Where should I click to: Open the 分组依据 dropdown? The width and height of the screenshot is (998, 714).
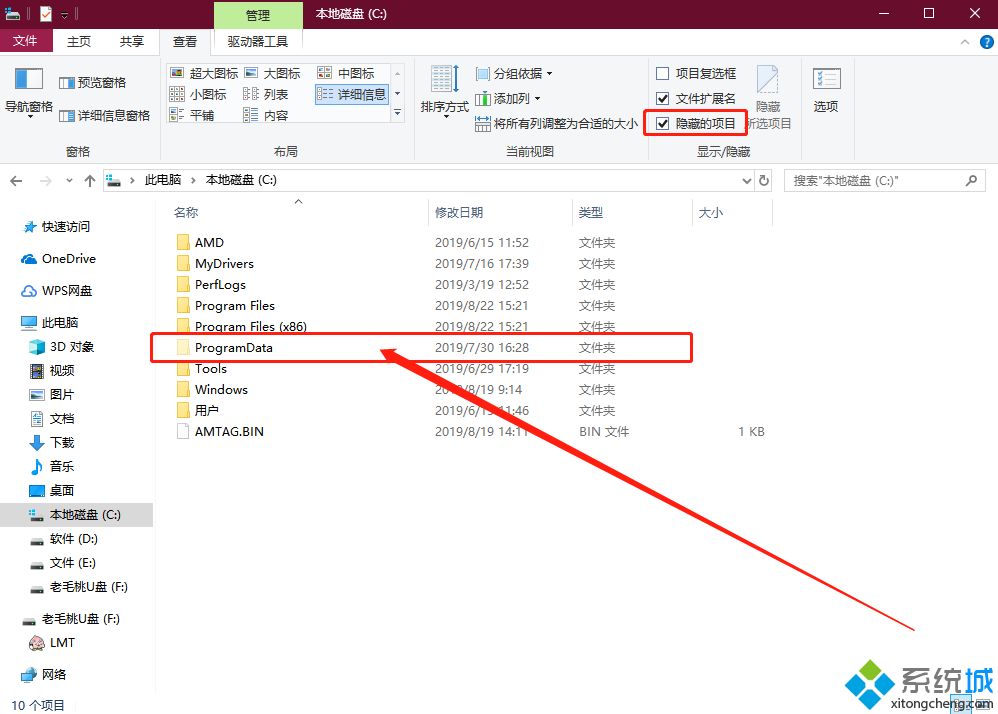[x=514, y=74]
